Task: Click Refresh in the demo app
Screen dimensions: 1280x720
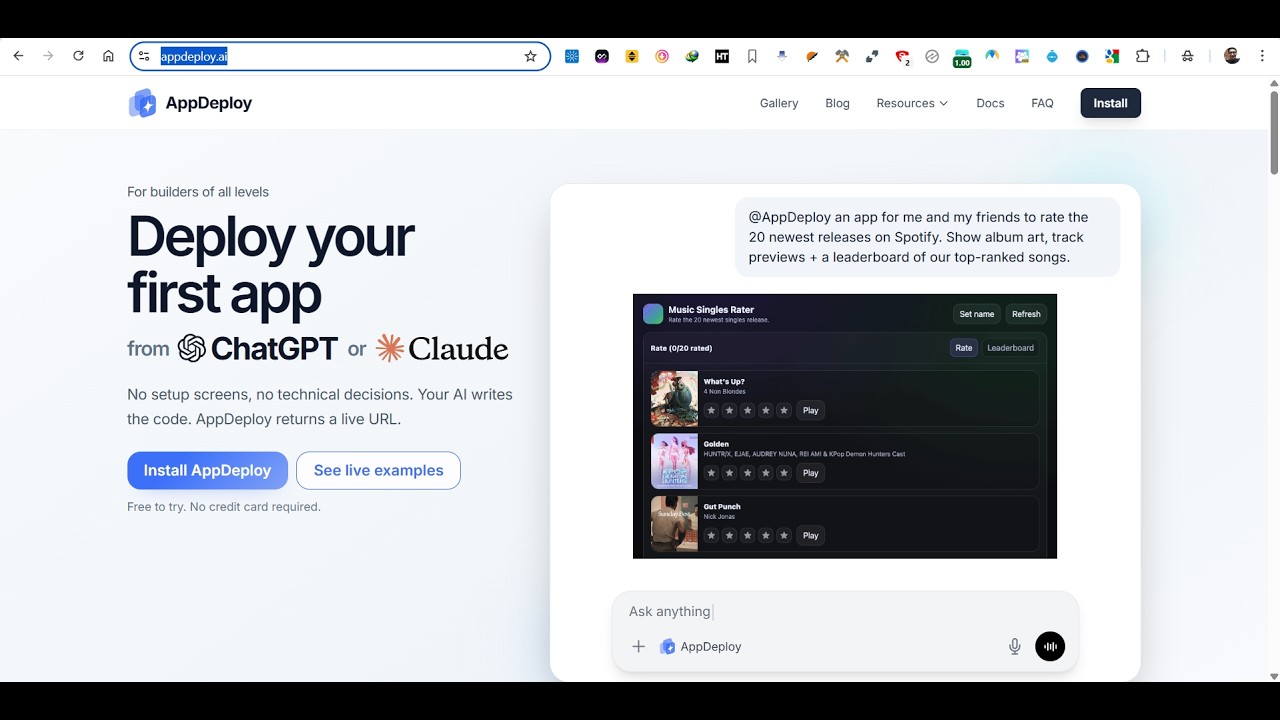Action: 1026,314
